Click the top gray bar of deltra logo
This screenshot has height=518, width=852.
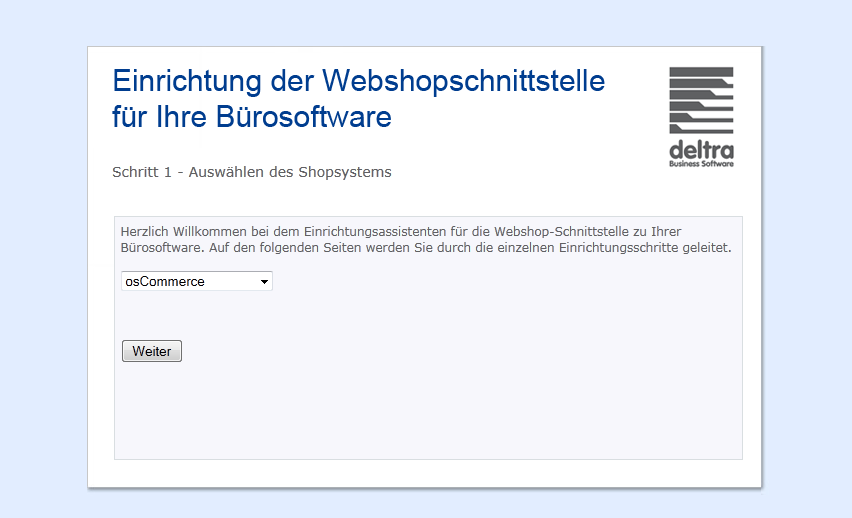[701, 71]
